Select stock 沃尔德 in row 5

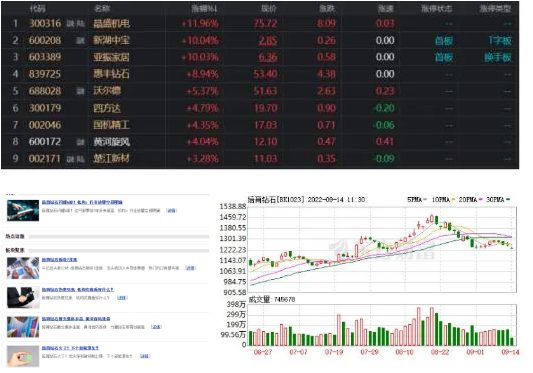point(107,91)
